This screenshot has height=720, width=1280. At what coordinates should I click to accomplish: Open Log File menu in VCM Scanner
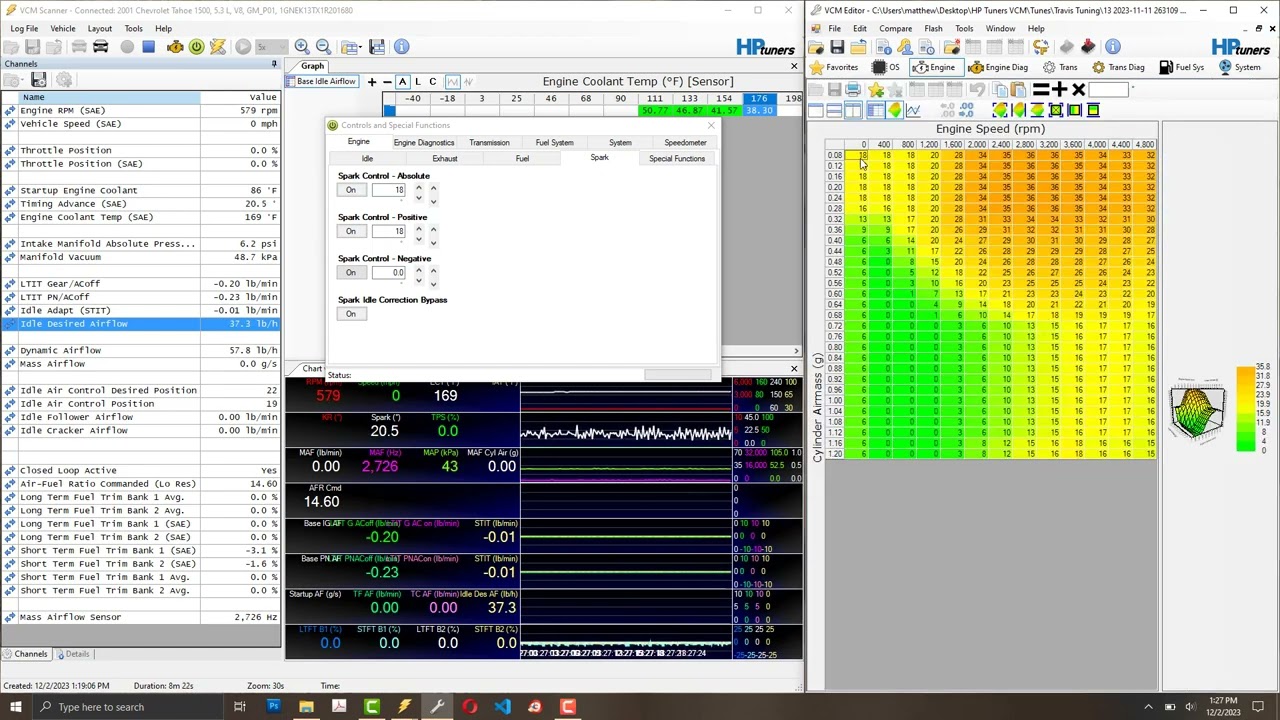click(24, 28)
